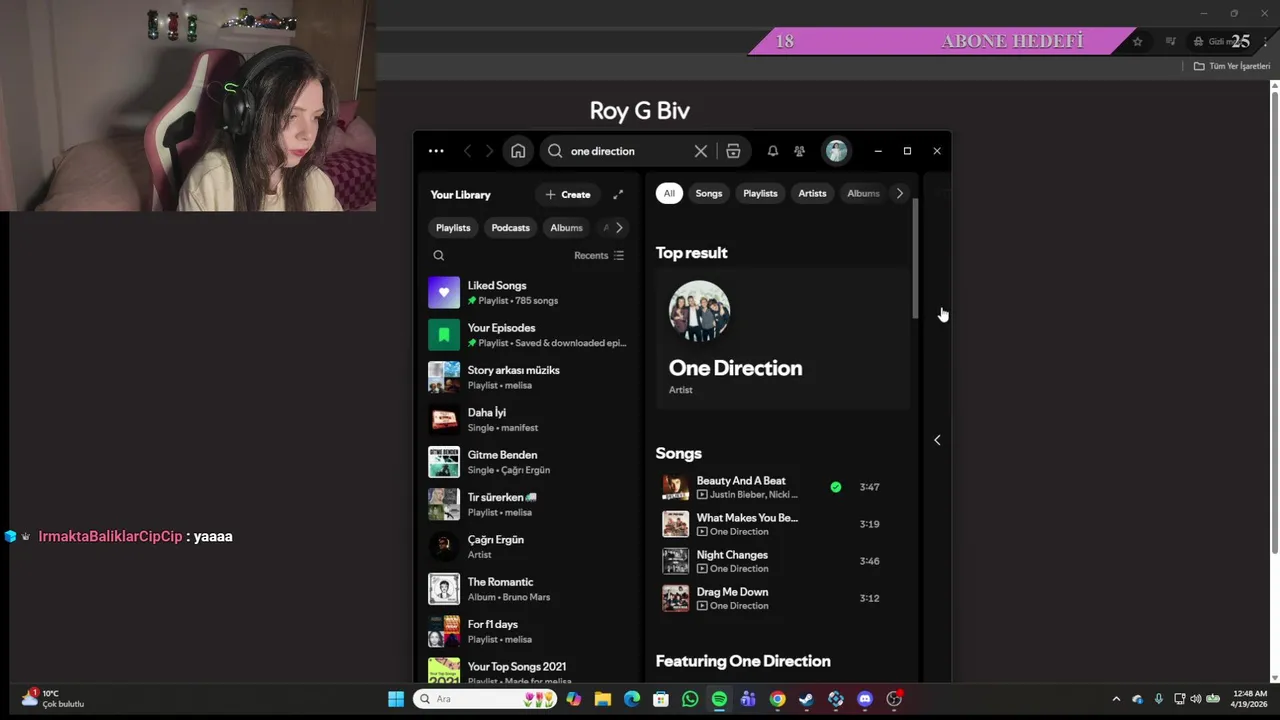Click the Drag Me Down album cover
The width and height of the screenshot is (1280, 720).
tap(675, 598)
